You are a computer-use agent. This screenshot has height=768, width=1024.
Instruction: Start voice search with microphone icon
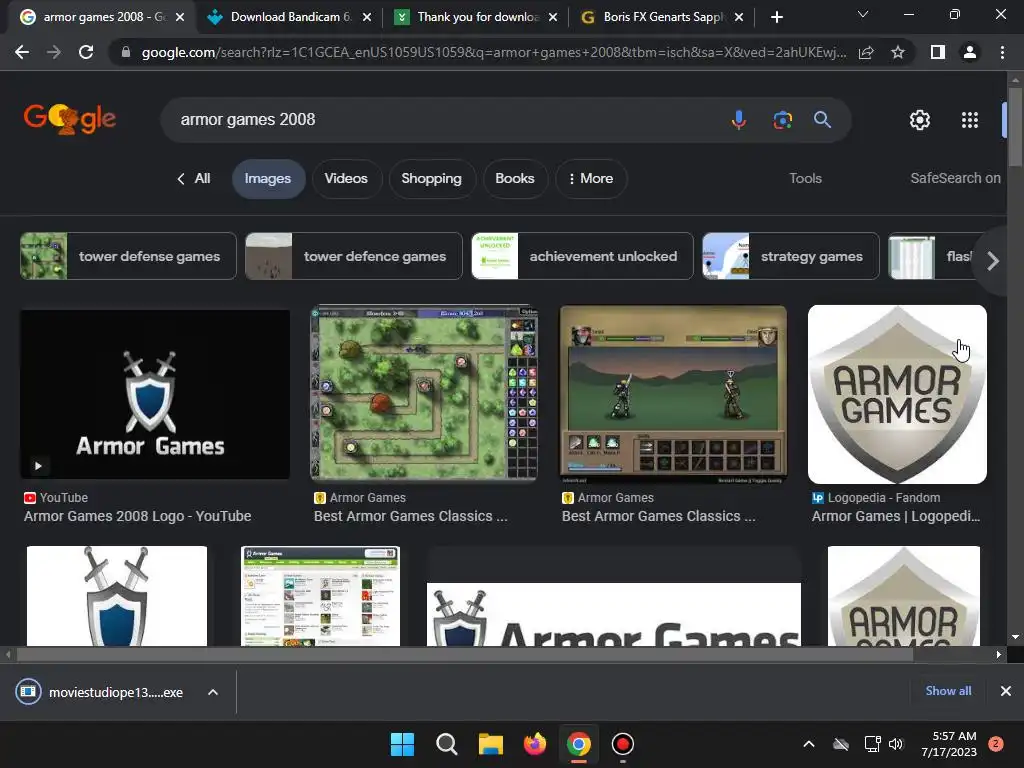(x=739, y=120)
